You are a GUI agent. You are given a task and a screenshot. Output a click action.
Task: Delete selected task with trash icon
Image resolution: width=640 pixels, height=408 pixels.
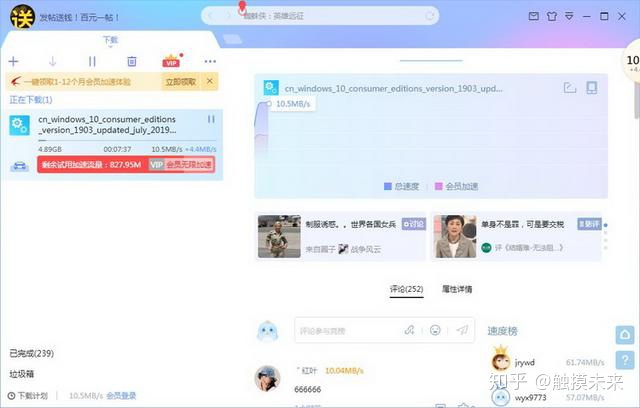click(131, 62)
